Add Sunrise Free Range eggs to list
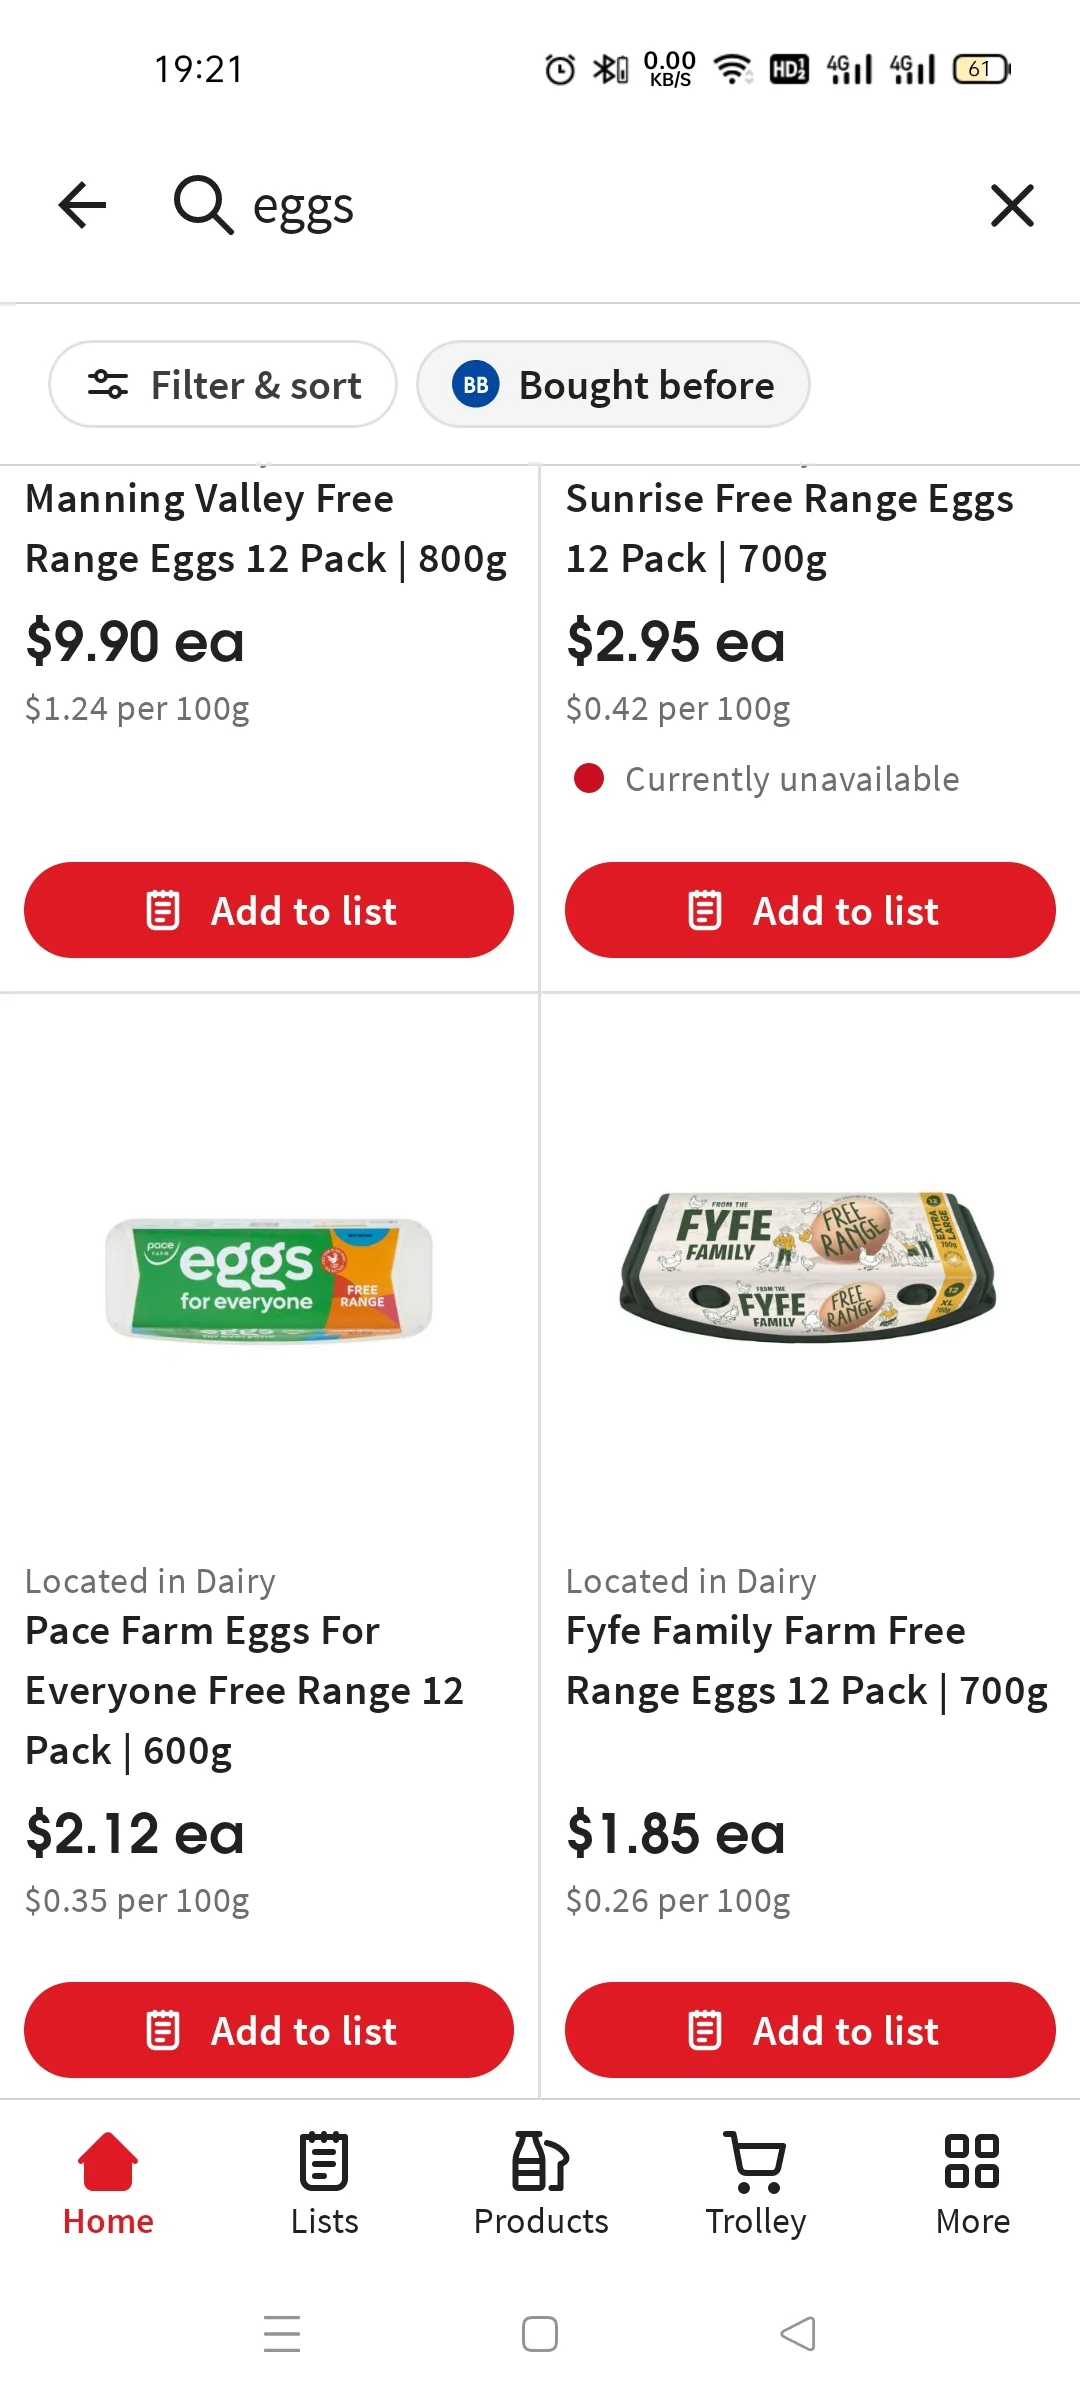Screen dimensions: 1080x2400 810,911
